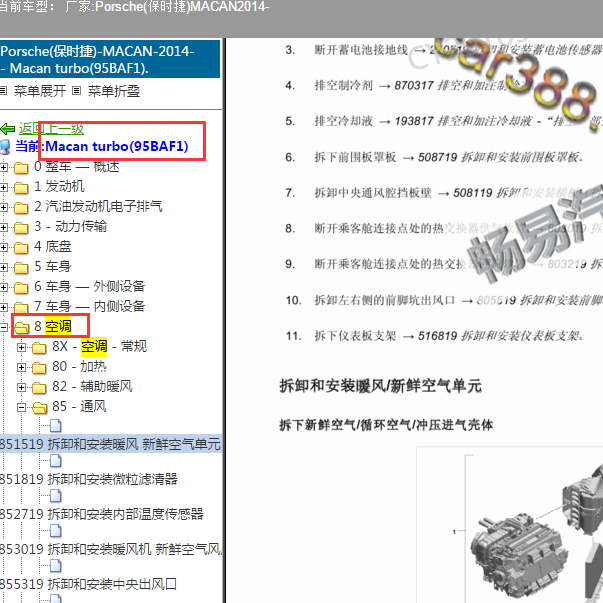Select 4 底盘 label

(53, 247)
